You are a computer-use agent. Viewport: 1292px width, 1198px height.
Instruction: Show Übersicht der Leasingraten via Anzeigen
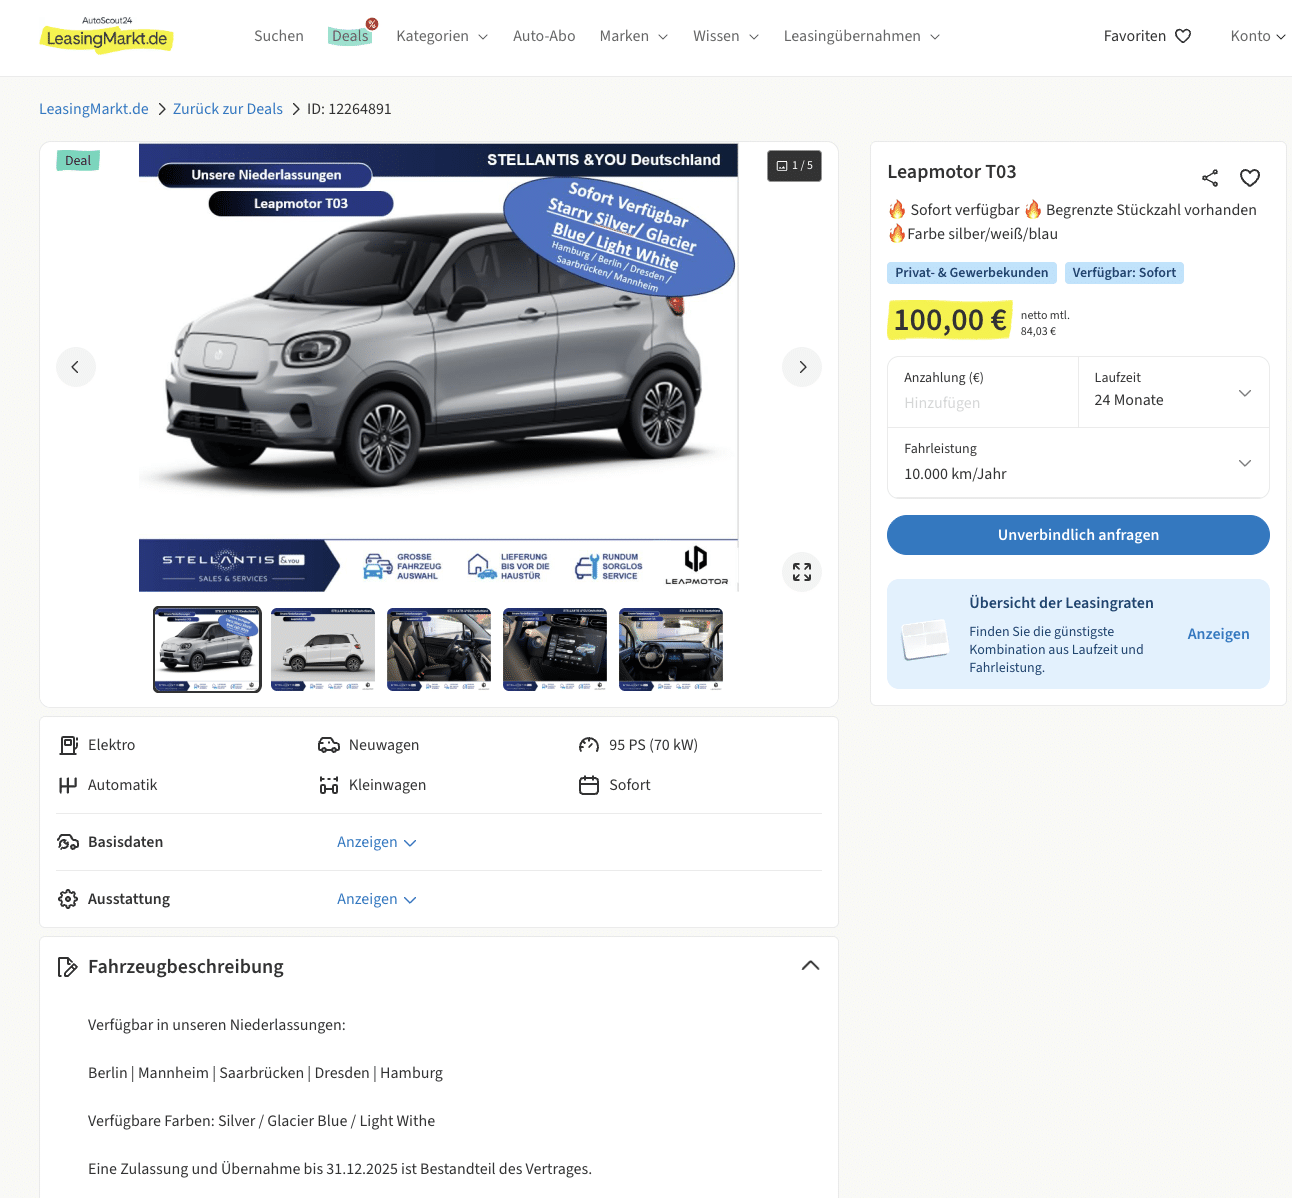tap(1218, 634)
